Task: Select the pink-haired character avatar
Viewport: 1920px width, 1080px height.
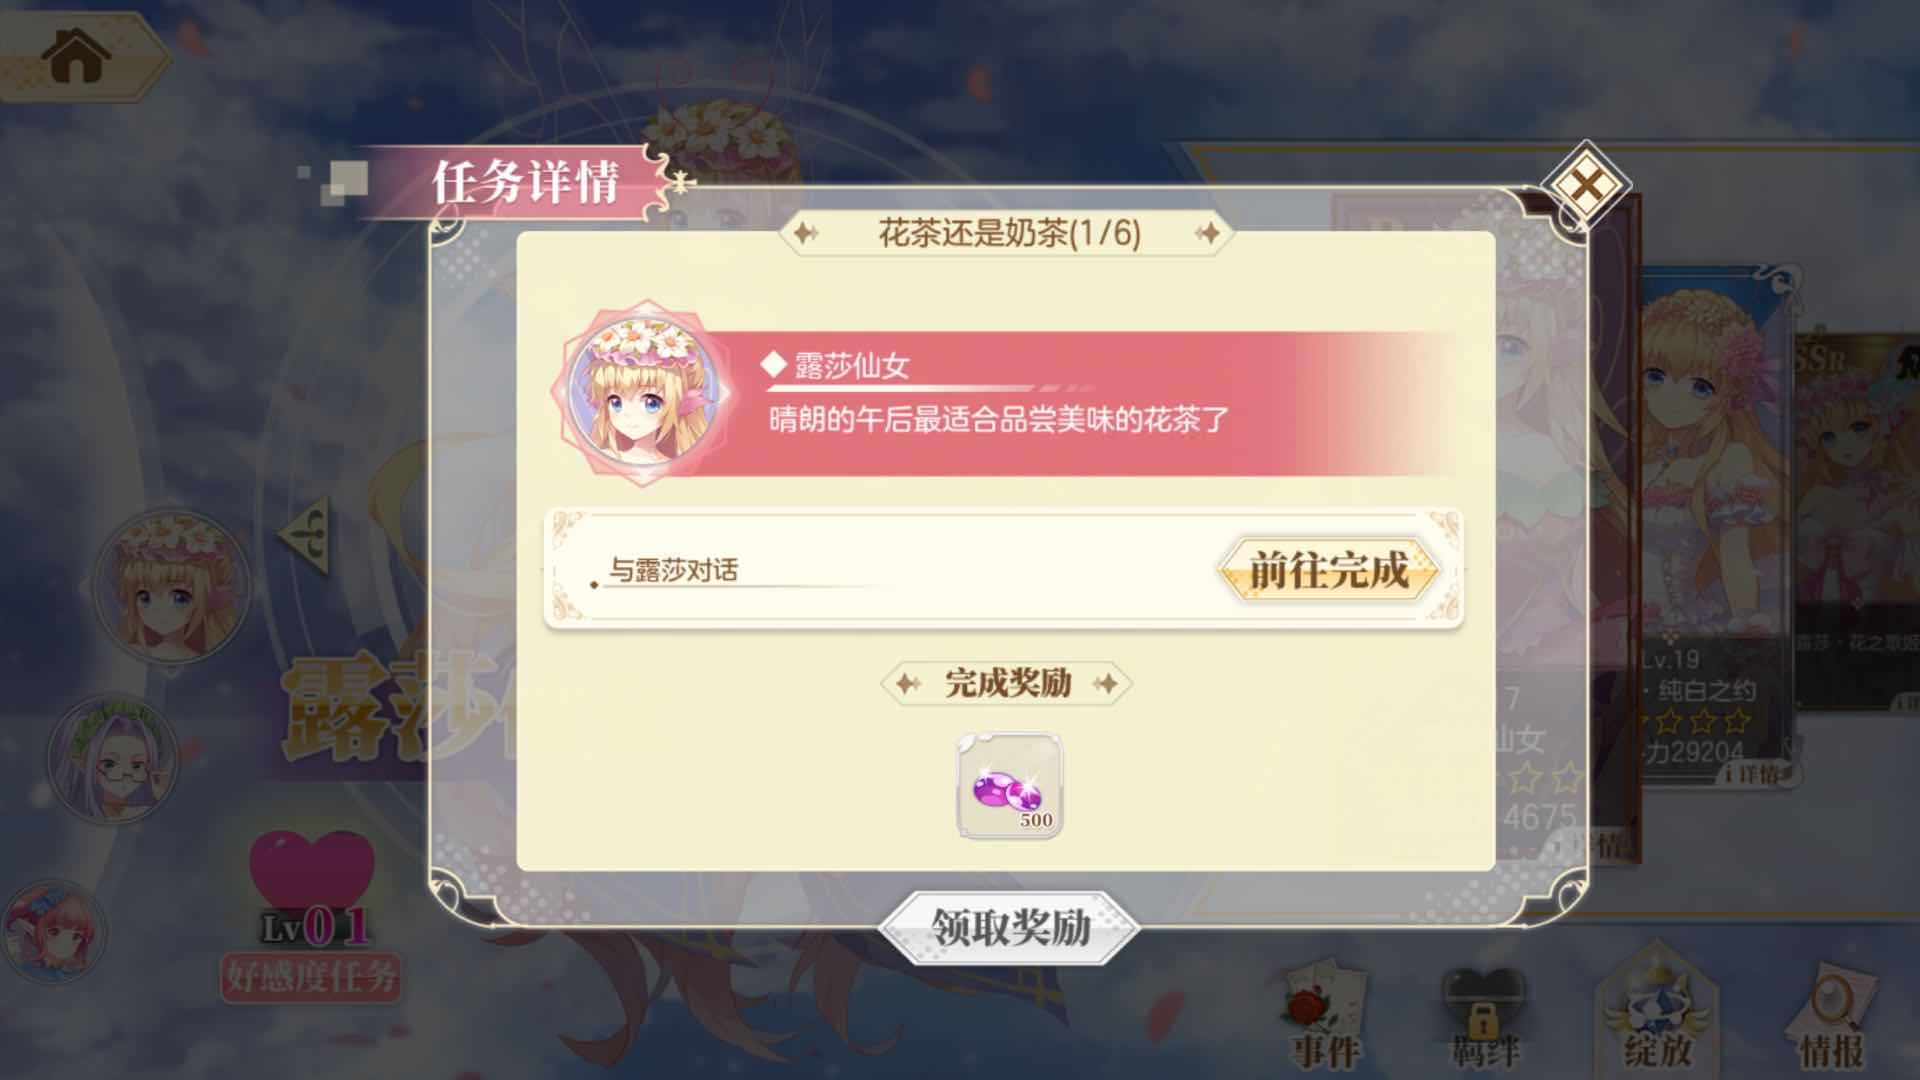Action: point(54,932)
